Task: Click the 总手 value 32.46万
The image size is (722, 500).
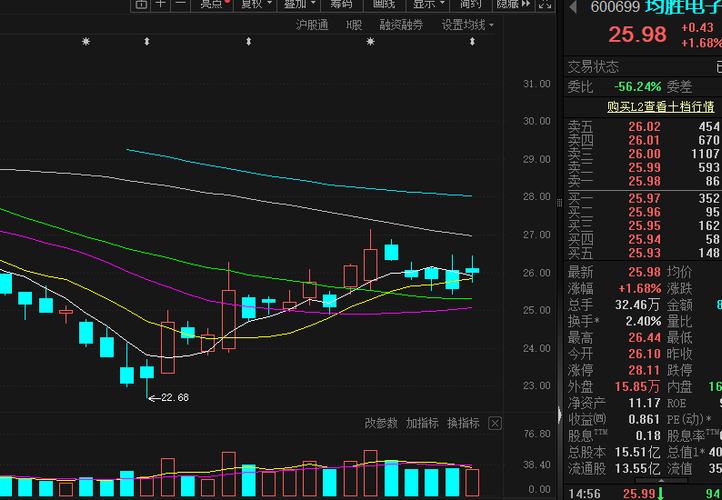Action: [637, 305]
